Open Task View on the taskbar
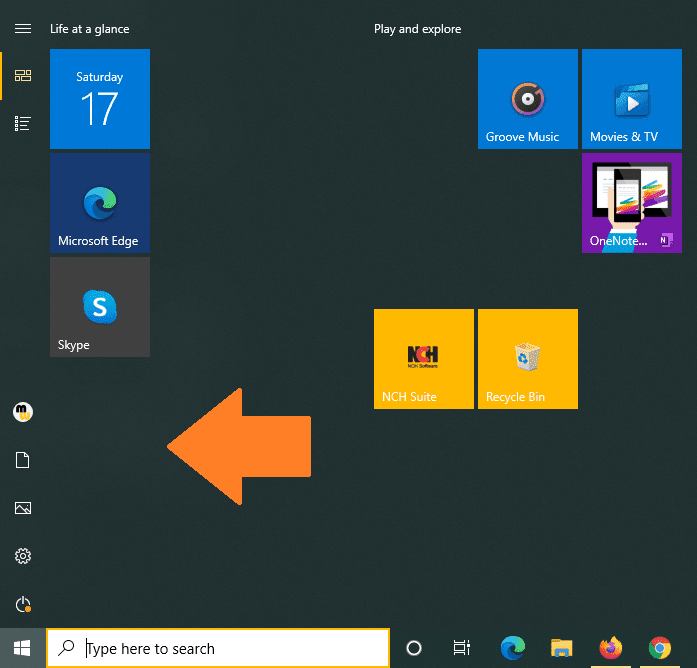Image resolution: width=697 pixels, height=668 pixels. point(462,648)
